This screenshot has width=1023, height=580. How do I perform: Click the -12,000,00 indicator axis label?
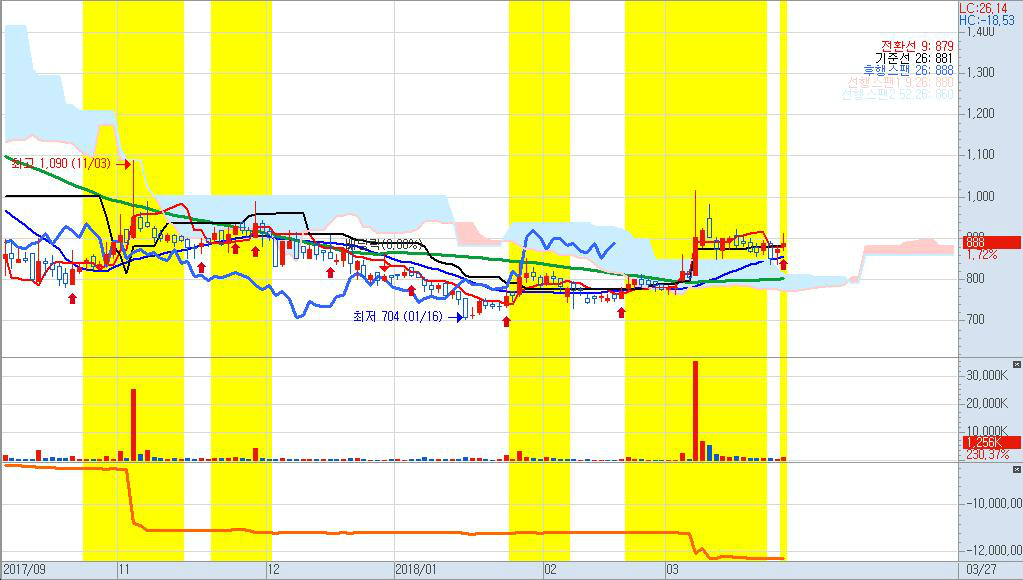pyautogui.click(x=994, y=551)
